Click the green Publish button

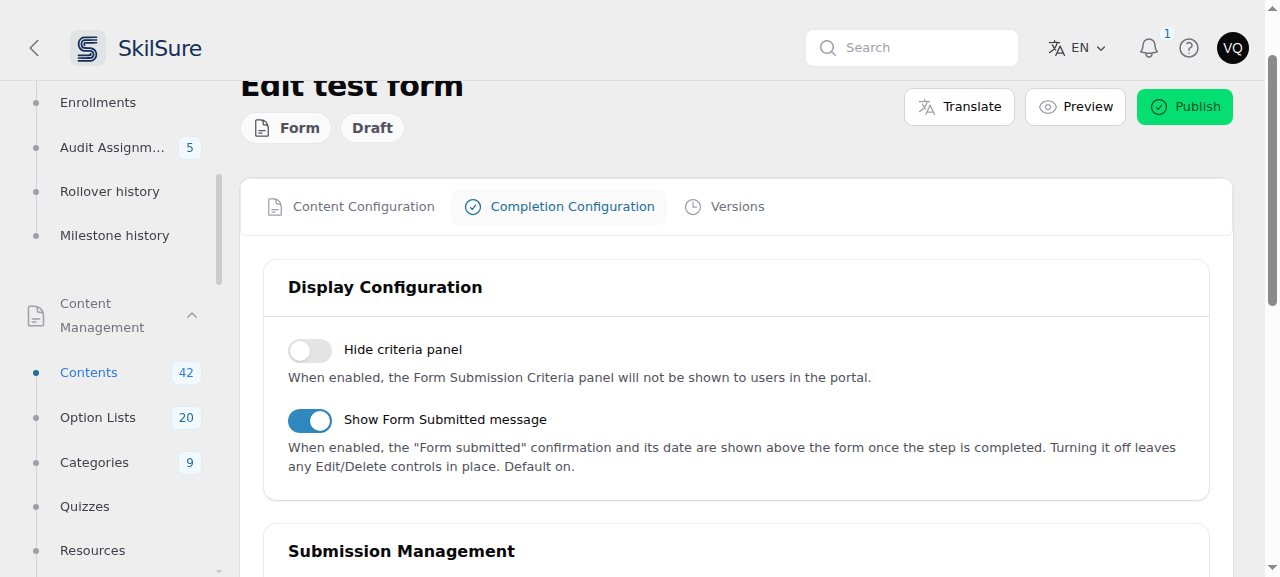pos(1185,107)
